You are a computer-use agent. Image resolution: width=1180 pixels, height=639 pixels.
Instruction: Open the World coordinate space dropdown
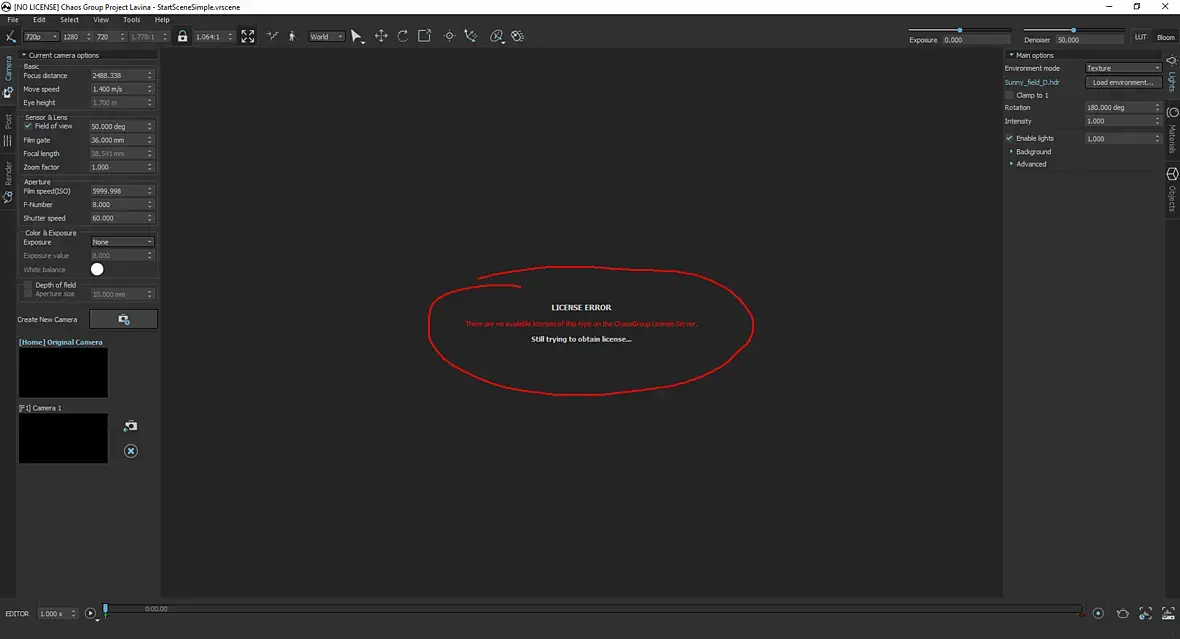(327, 36)
